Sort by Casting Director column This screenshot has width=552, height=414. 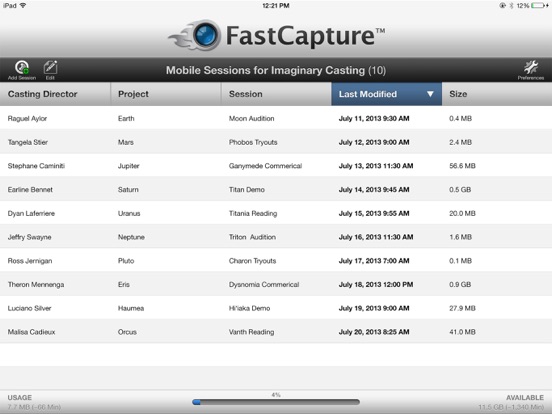point(55,94)
